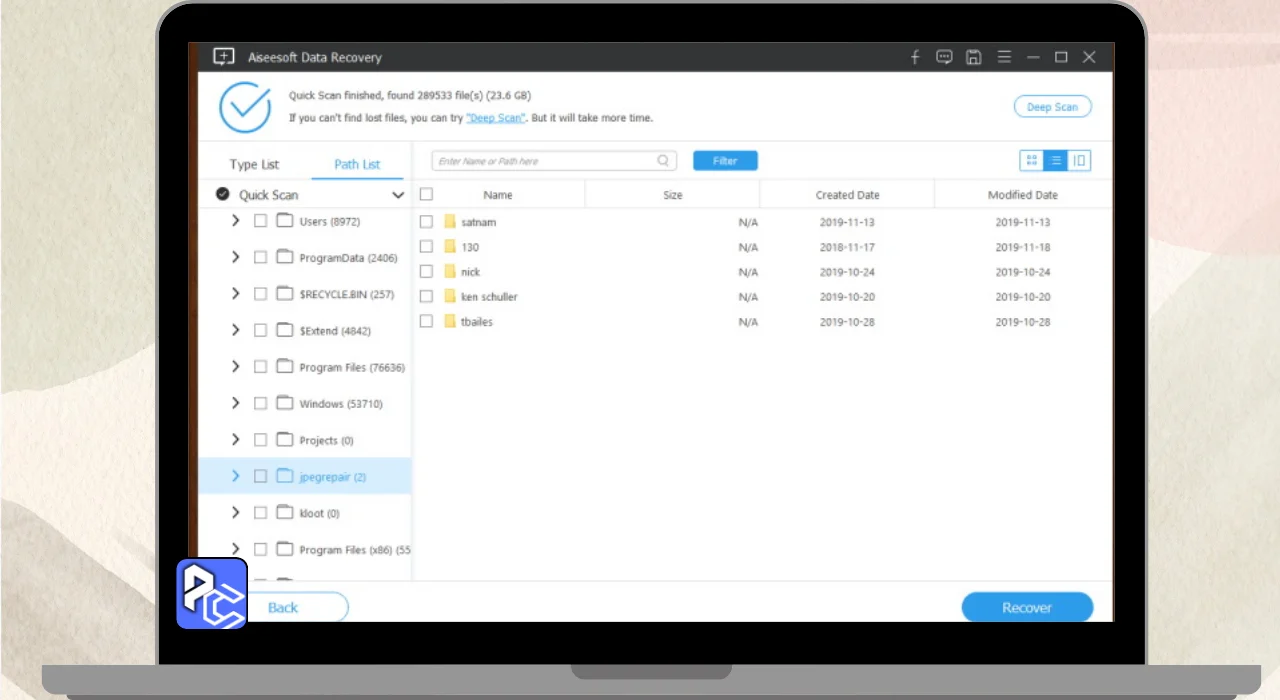This screenshot has width=1280, height=700.
Task: Click the Quick Scan checked circle icon
Action: [x=223, y=194]
